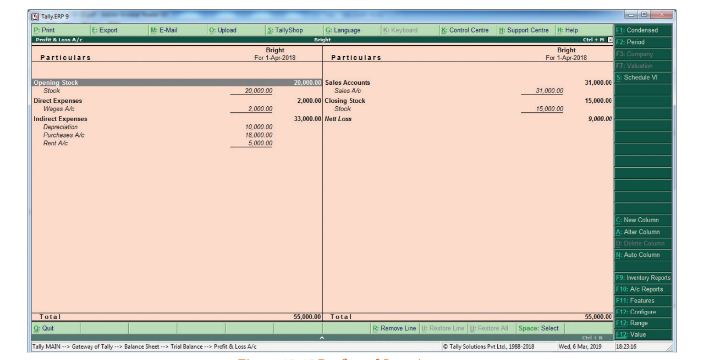This screenshot has height=360, width=714.
Task: Close the Profit & Loss report panel
Action: tap(610, 40)
